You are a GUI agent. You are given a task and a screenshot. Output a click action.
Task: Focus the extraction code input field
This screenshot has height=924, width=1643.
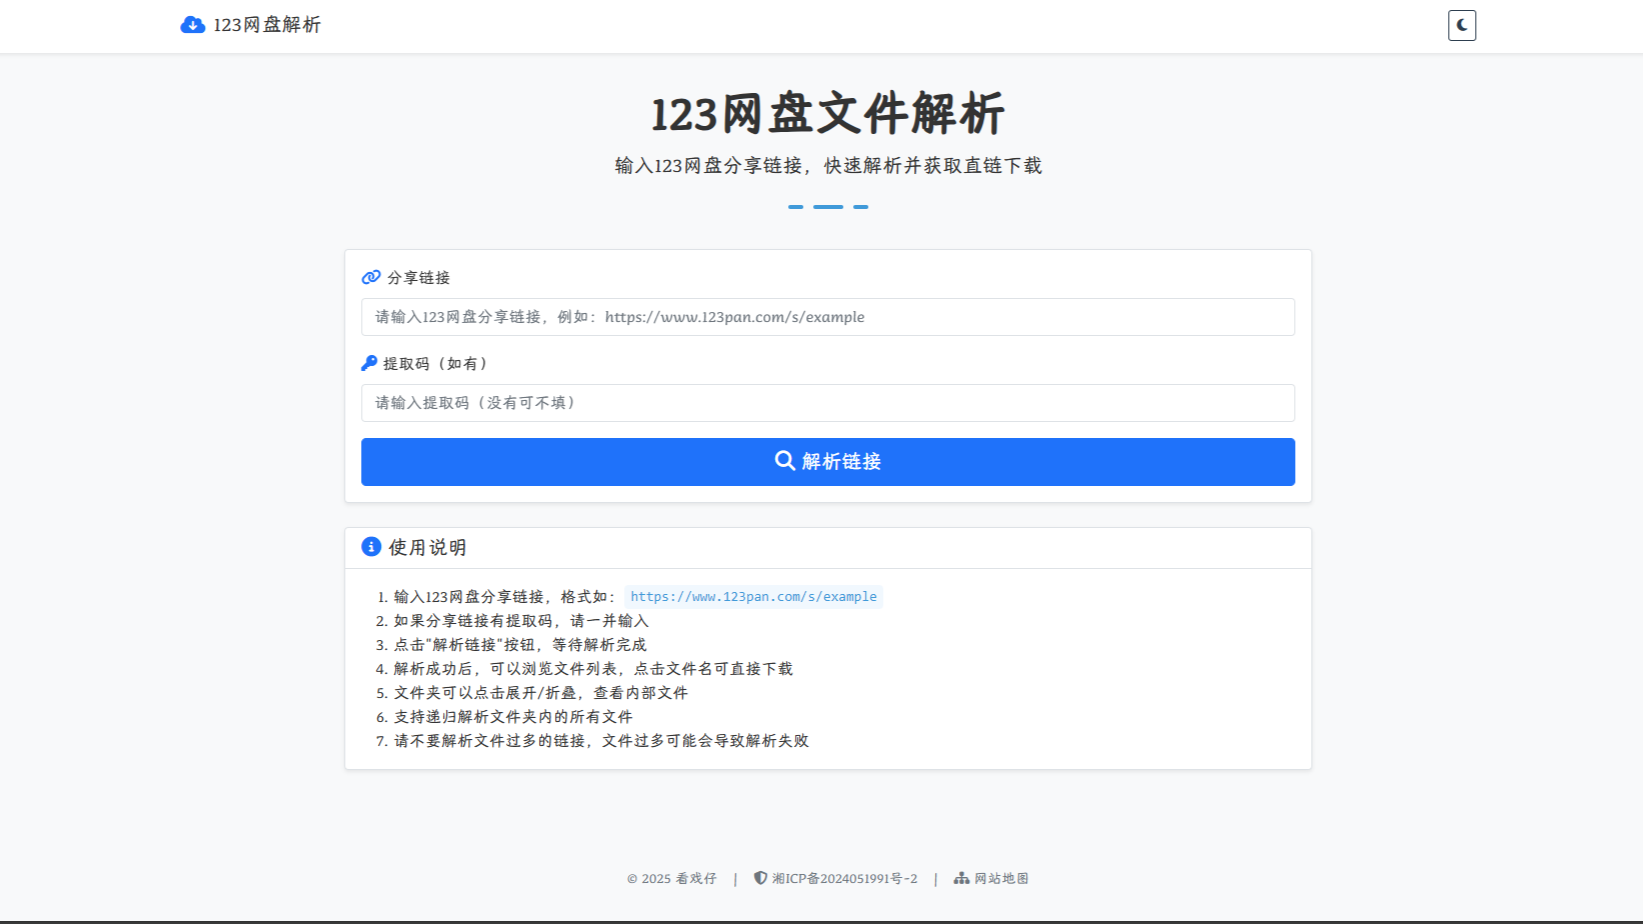(x=827, y=403)
